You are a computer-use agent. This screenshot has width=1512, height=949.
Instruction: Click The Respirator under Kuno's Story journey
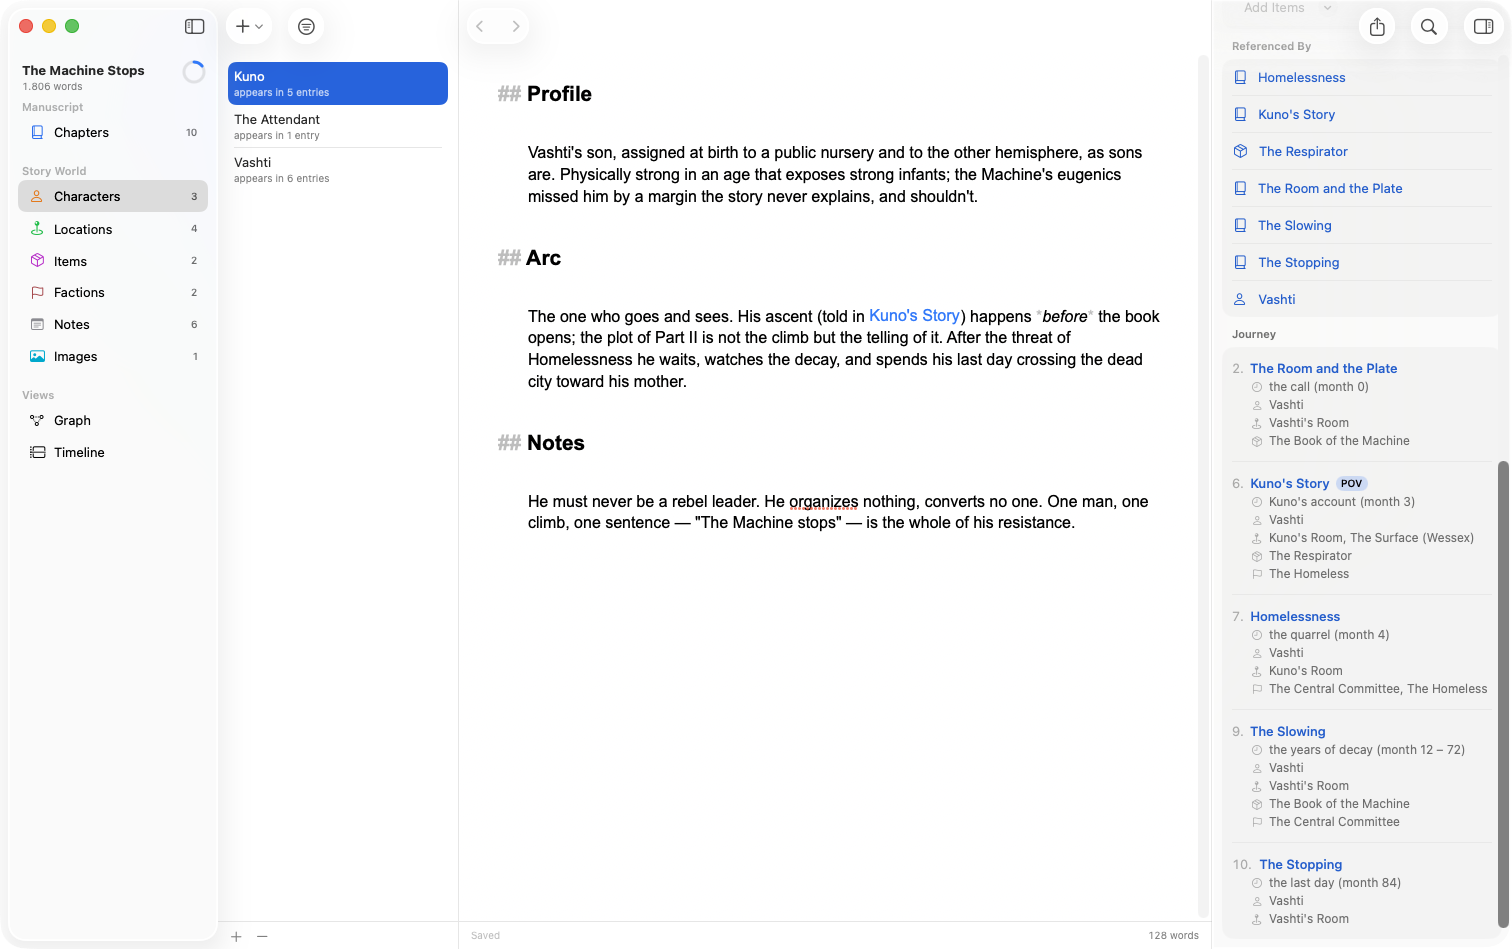tap(1310, 556)
